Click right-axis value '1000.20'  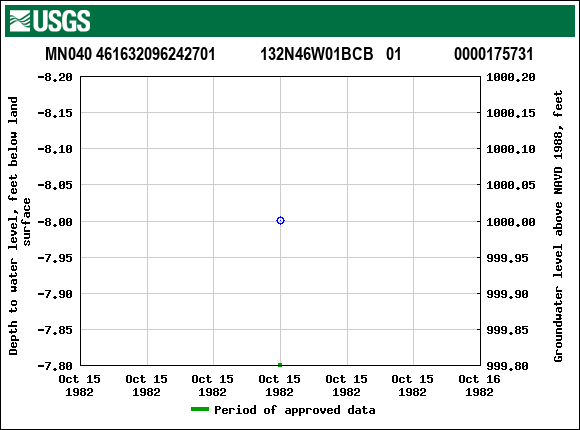click(x=511, y=77)
